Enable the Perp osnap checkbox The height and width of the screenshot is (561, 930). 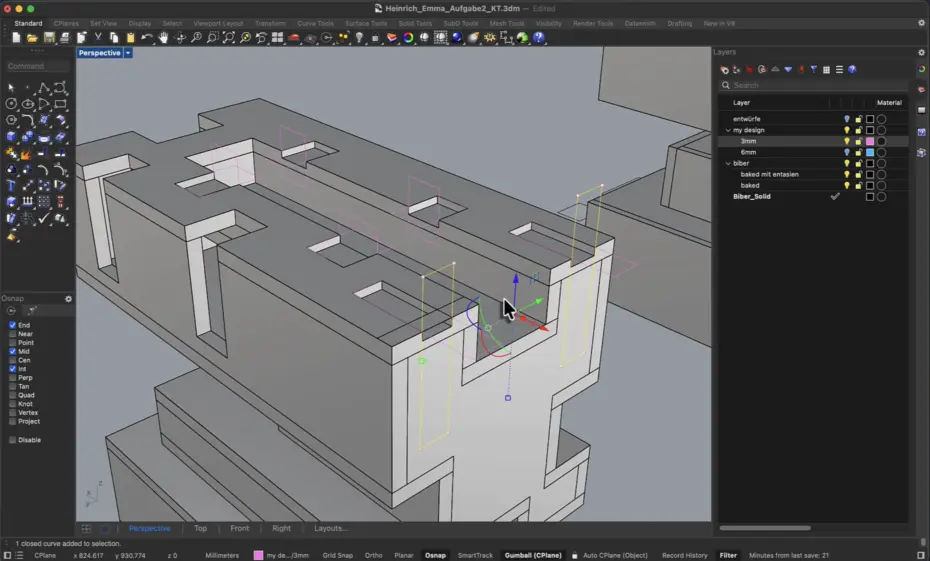point(12,378)
